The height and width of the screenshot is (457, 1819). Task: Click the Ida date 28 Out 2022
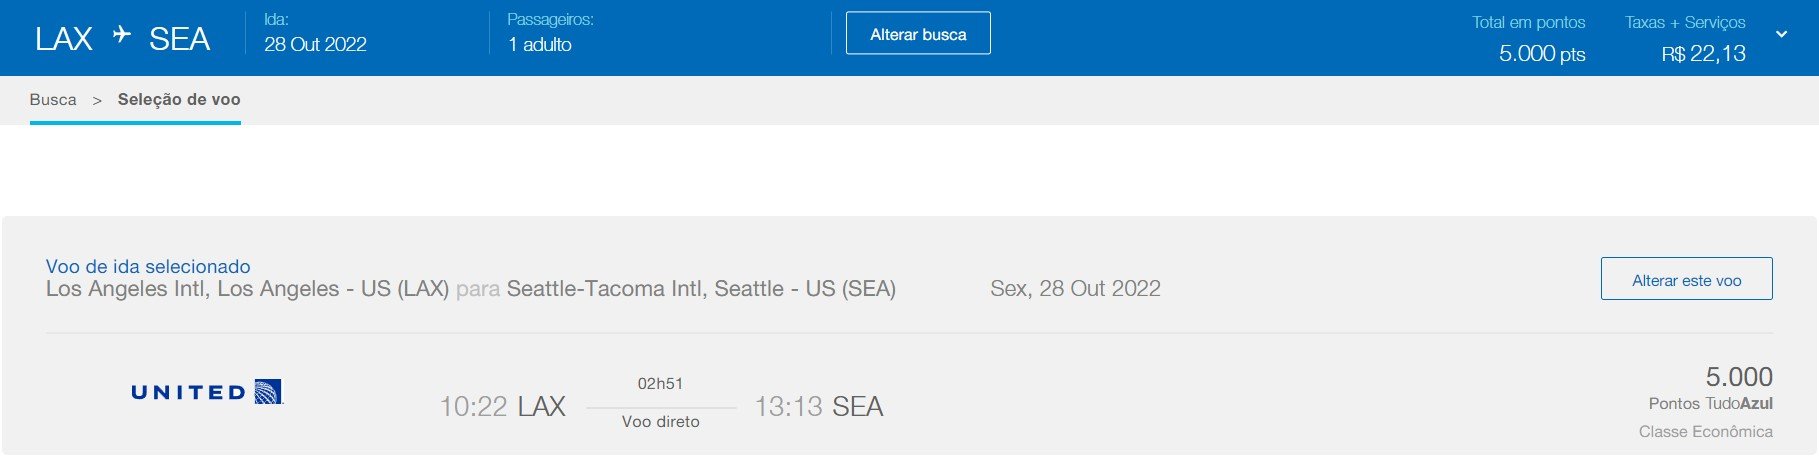click(x=315, y=44)
